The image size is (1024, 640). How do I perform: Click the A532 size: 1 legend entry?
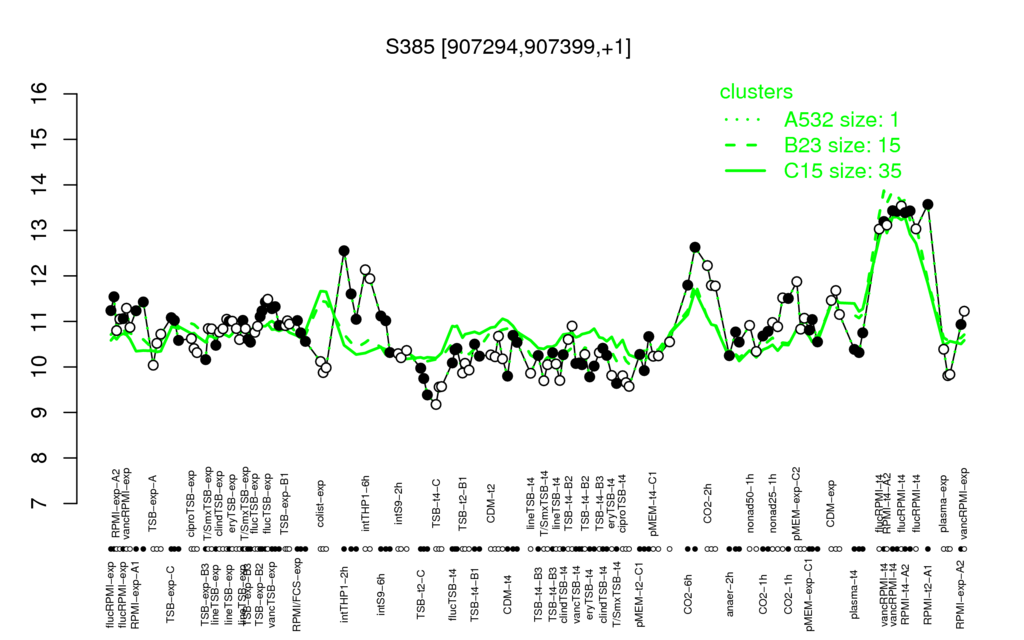pos(842,120)
